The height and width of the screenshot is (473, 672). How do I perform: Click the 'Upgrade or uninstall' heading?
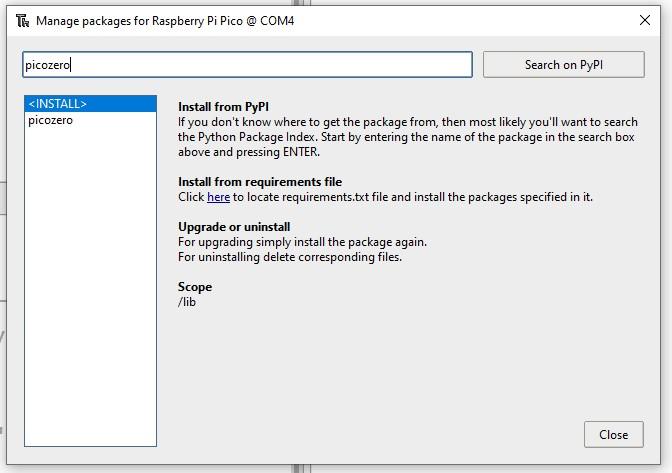[234, 227]
